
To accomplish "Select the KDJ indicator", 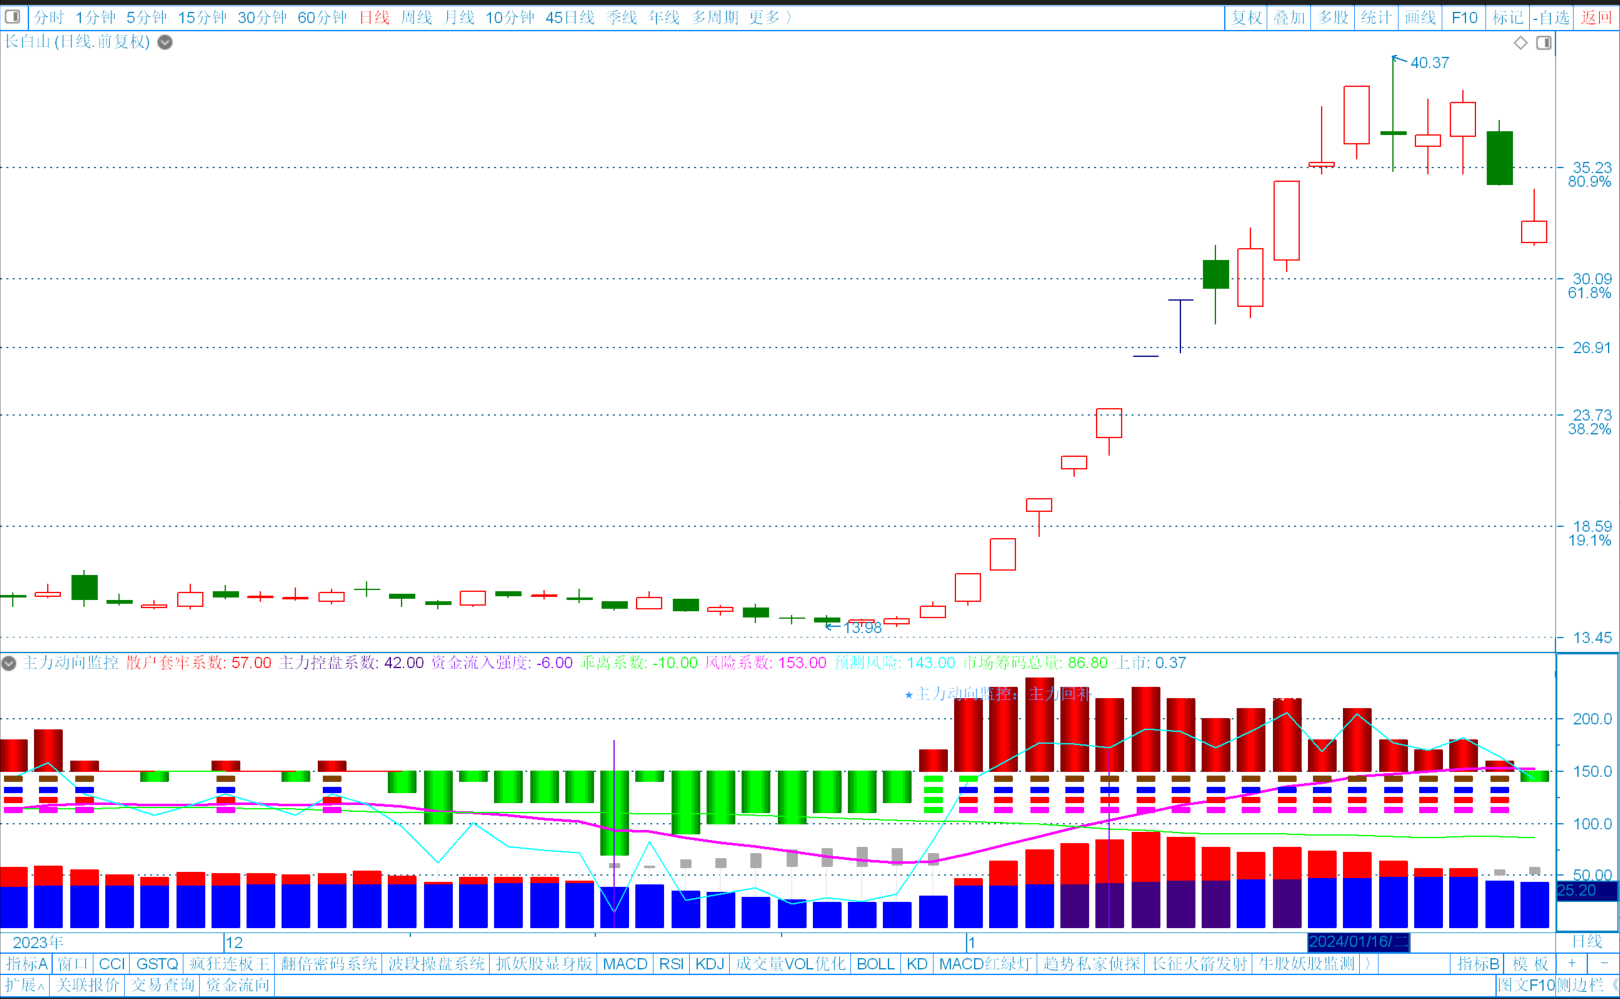I will [x=710, y=964].
